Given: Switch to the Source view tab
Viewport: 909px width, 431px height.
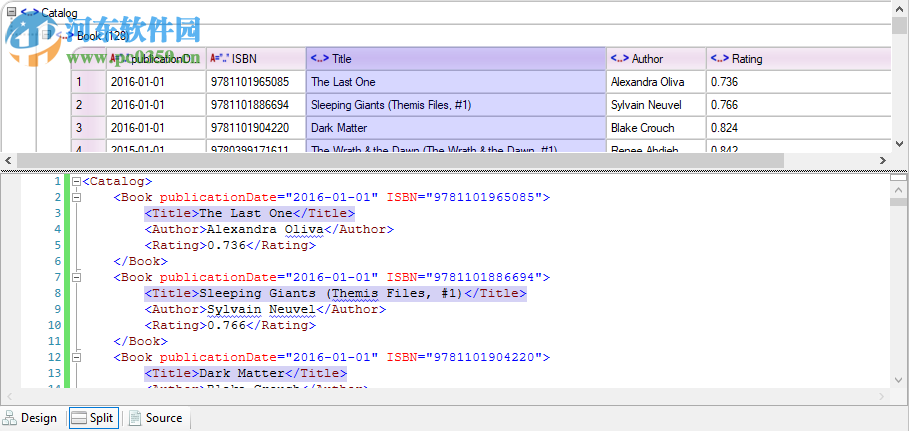Looking at the screenshot, I should click(x=155, y=418).
